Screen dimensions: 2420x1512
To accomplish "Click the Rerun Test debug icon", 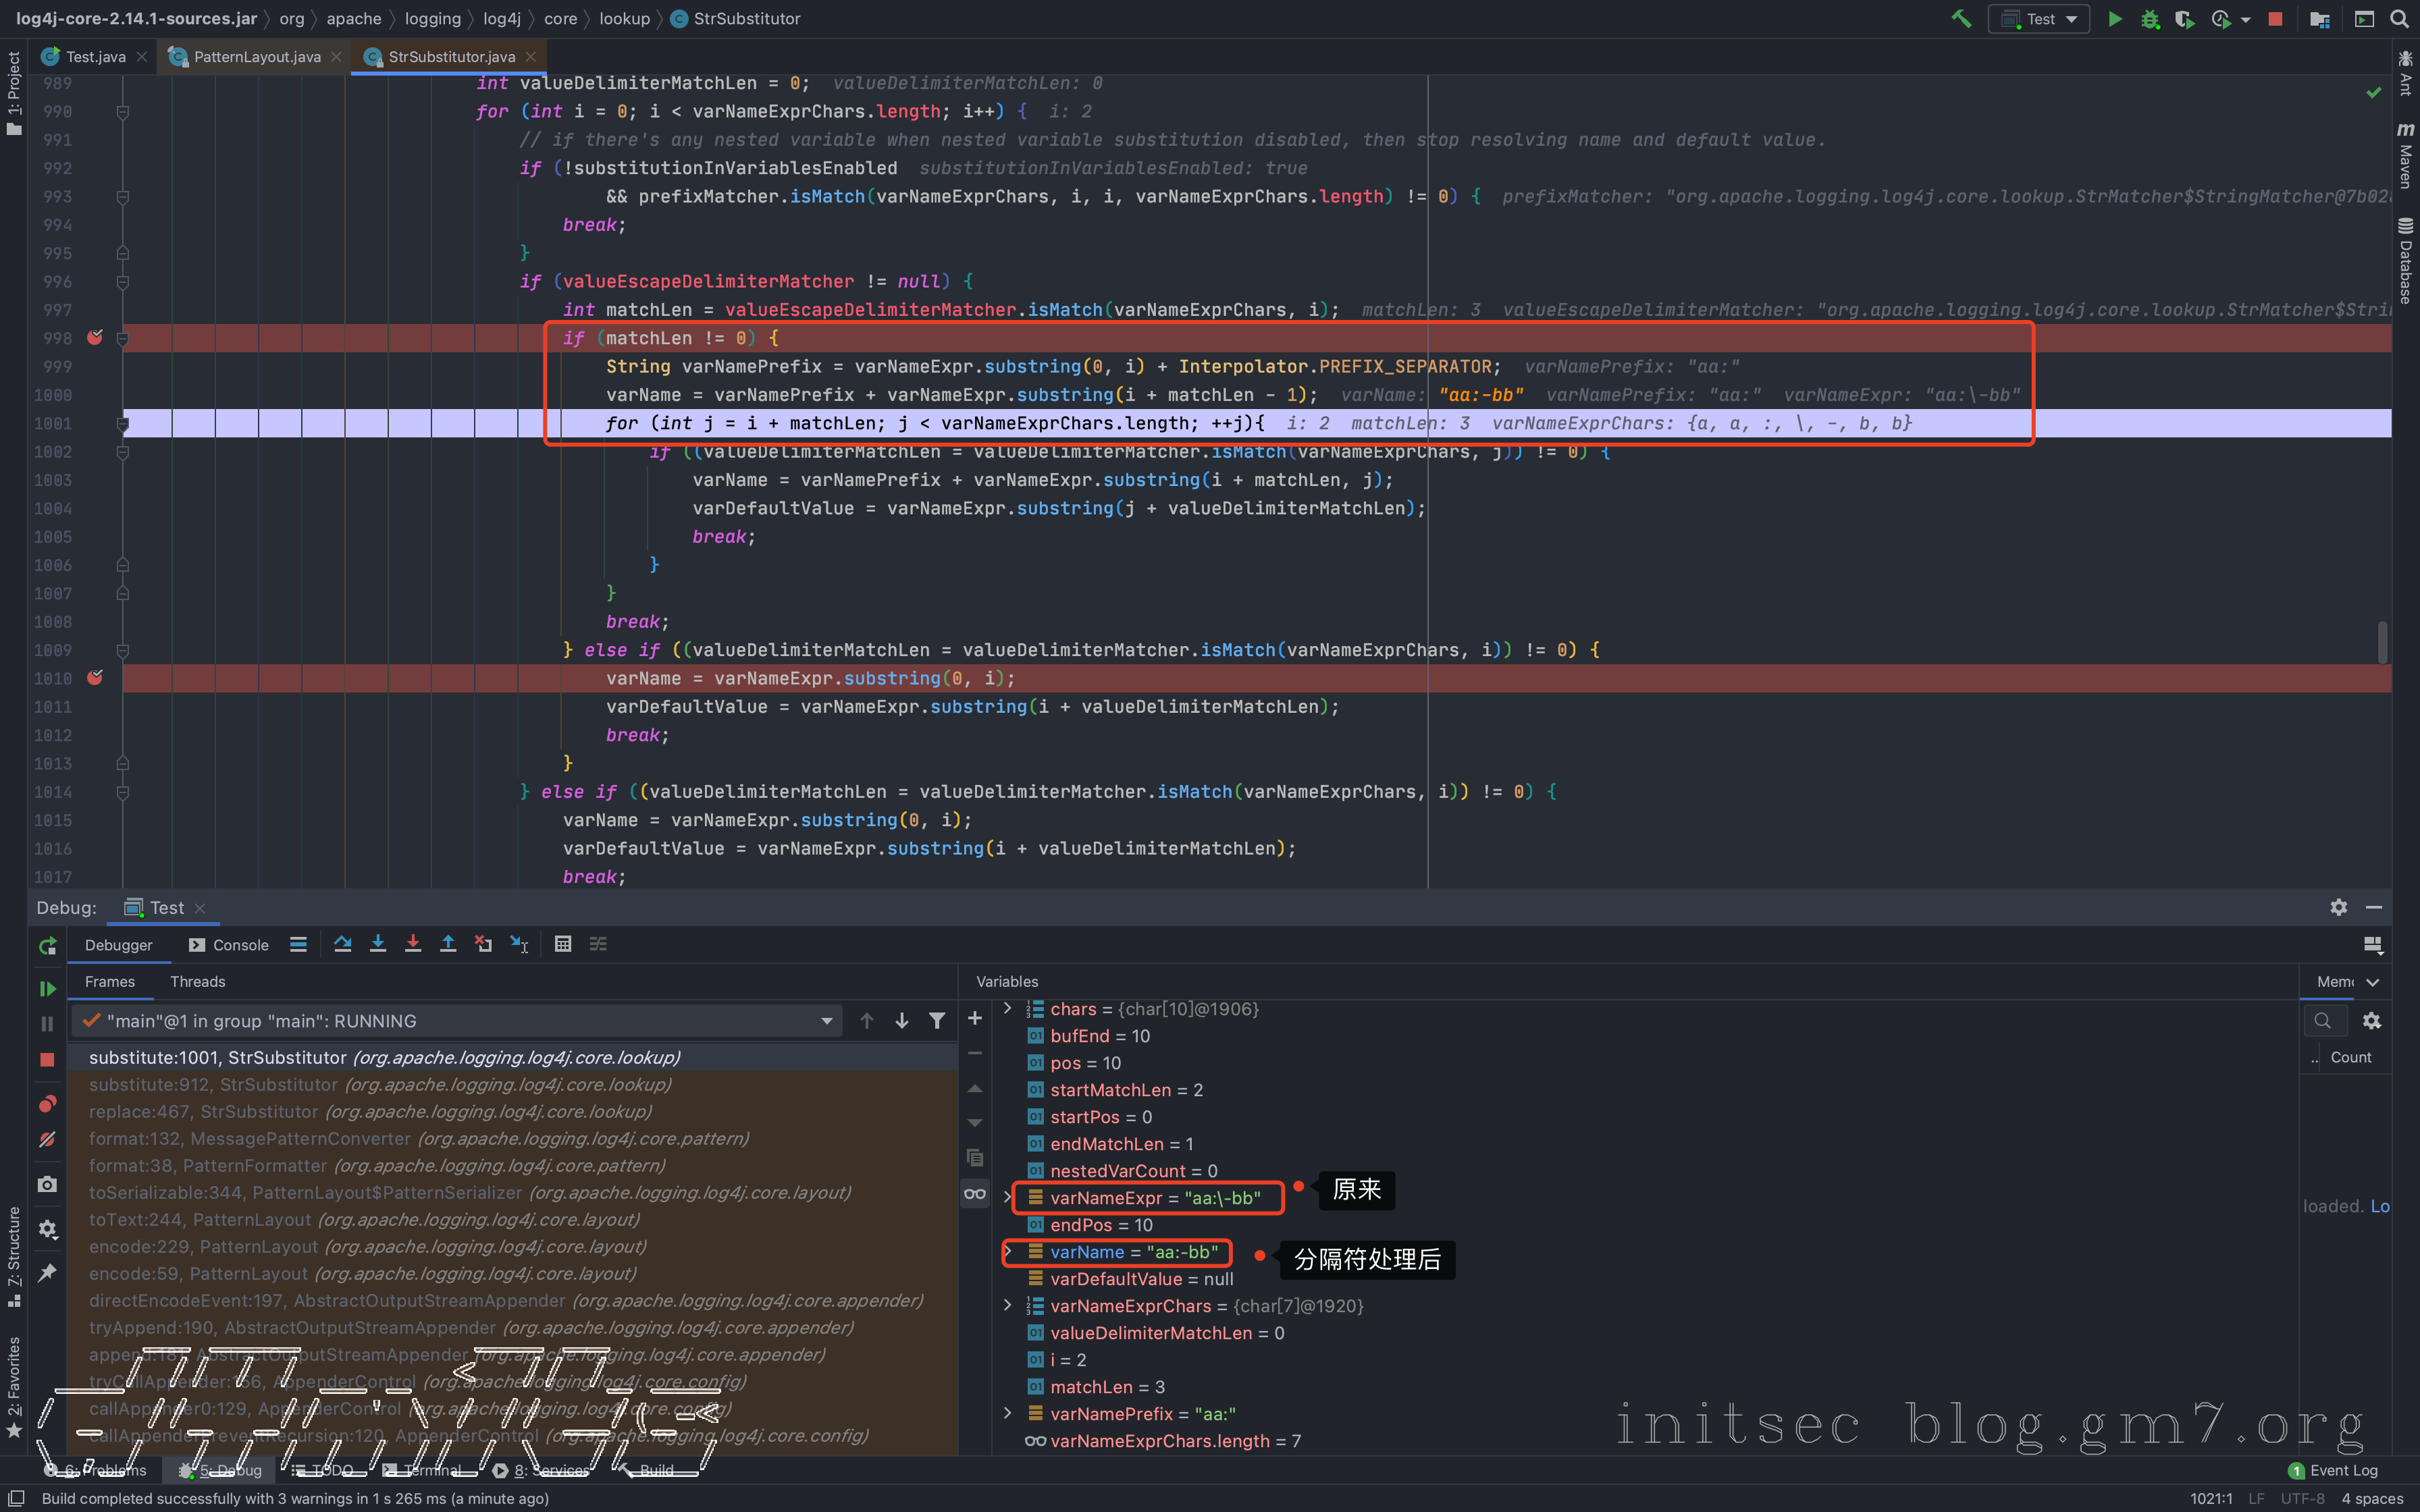I will click(47, 946).
